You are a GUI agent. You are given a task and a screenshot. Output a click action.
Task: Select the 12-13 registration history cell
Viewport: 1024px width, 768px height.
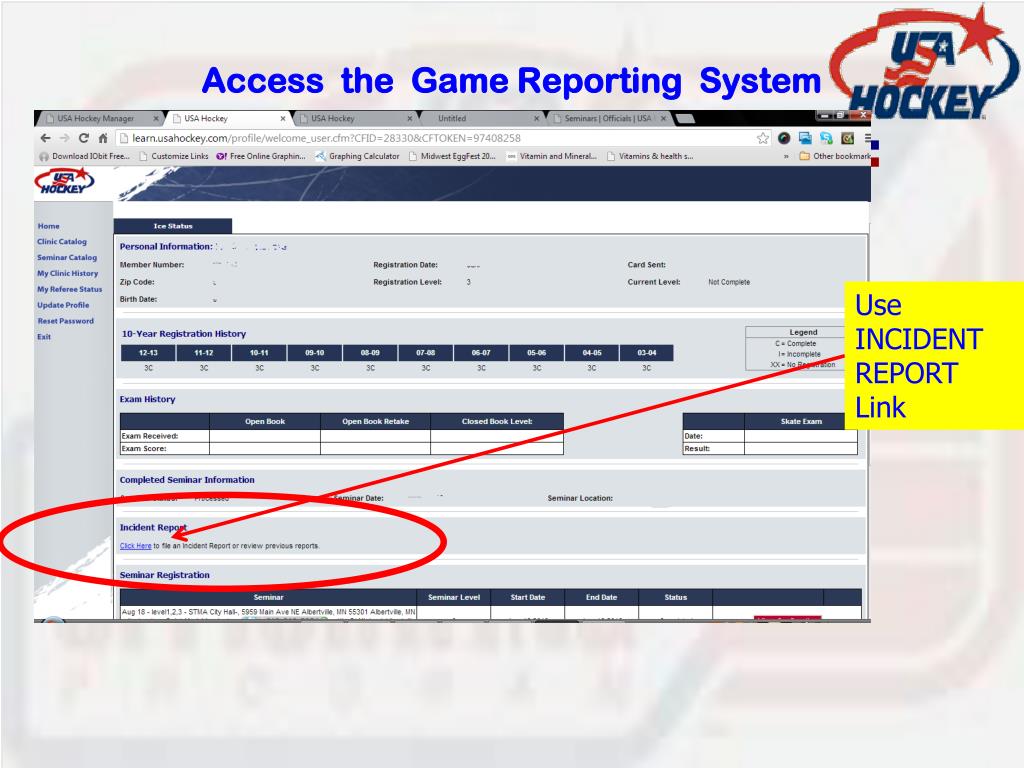[x=148, y=353]
